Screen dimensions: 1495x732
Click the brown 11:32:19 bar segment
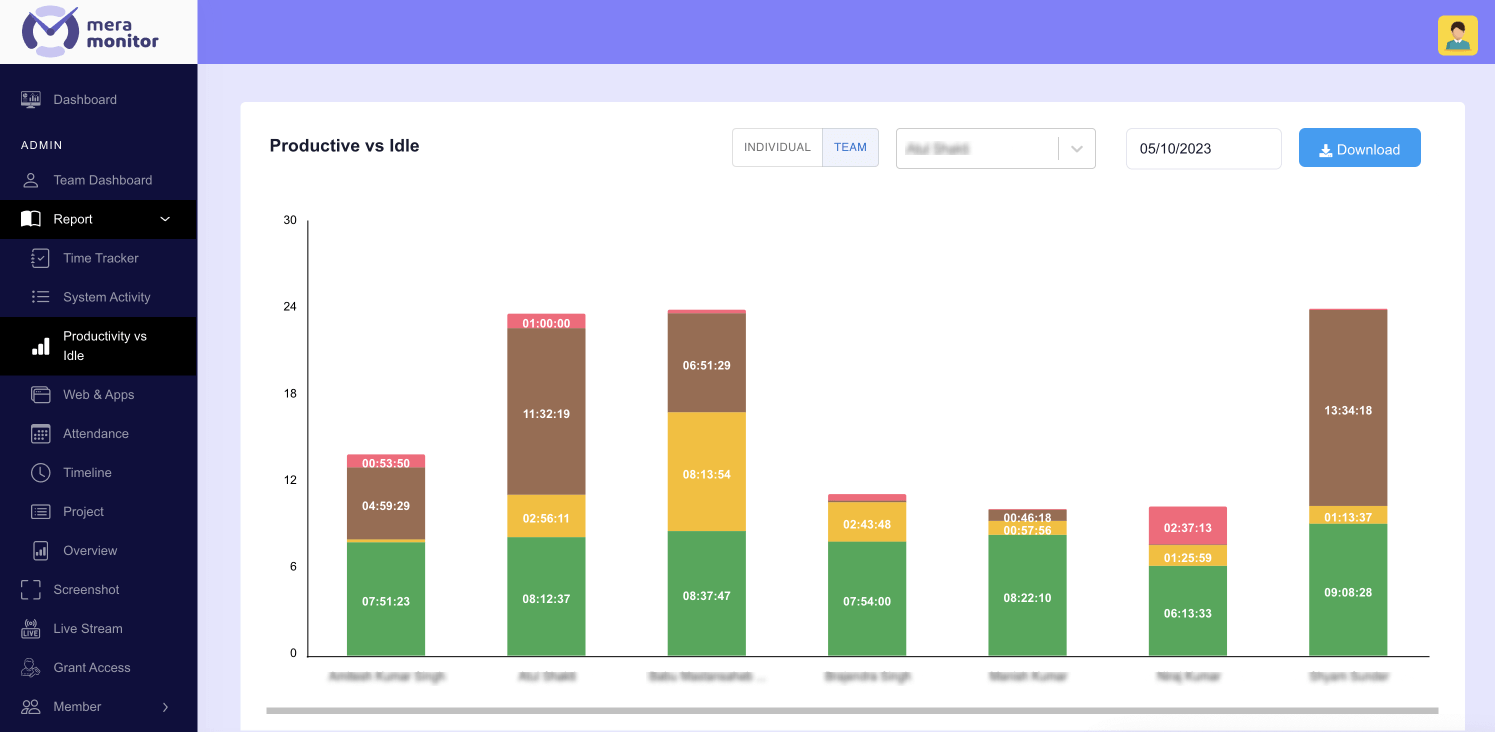pos(546,412)
